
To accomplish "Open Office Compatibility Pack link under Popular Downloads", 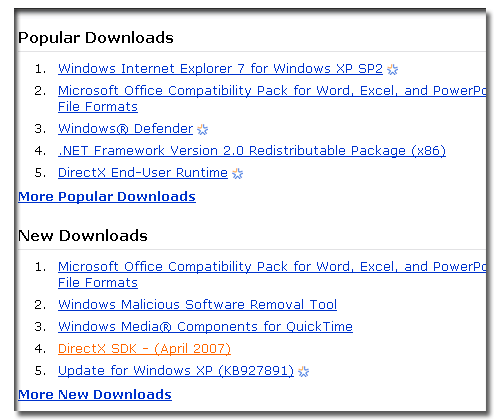I will pos(272,99).
